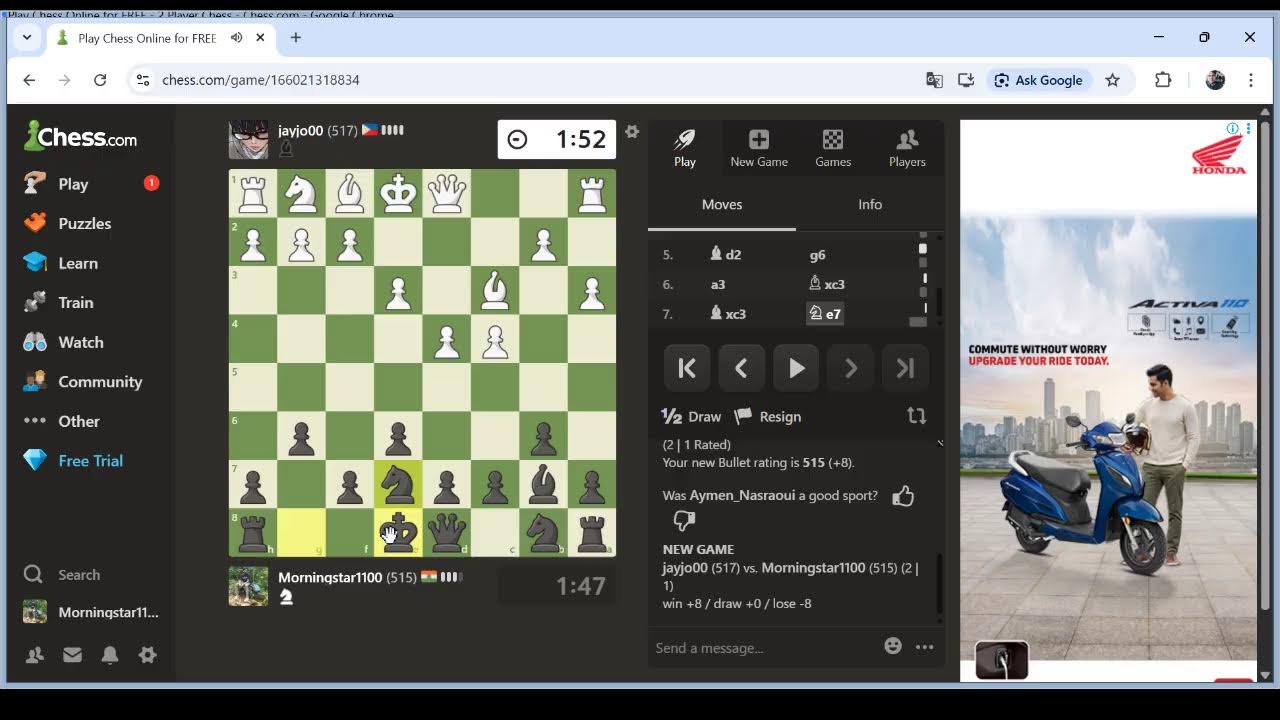Jump to the last move

905,368
